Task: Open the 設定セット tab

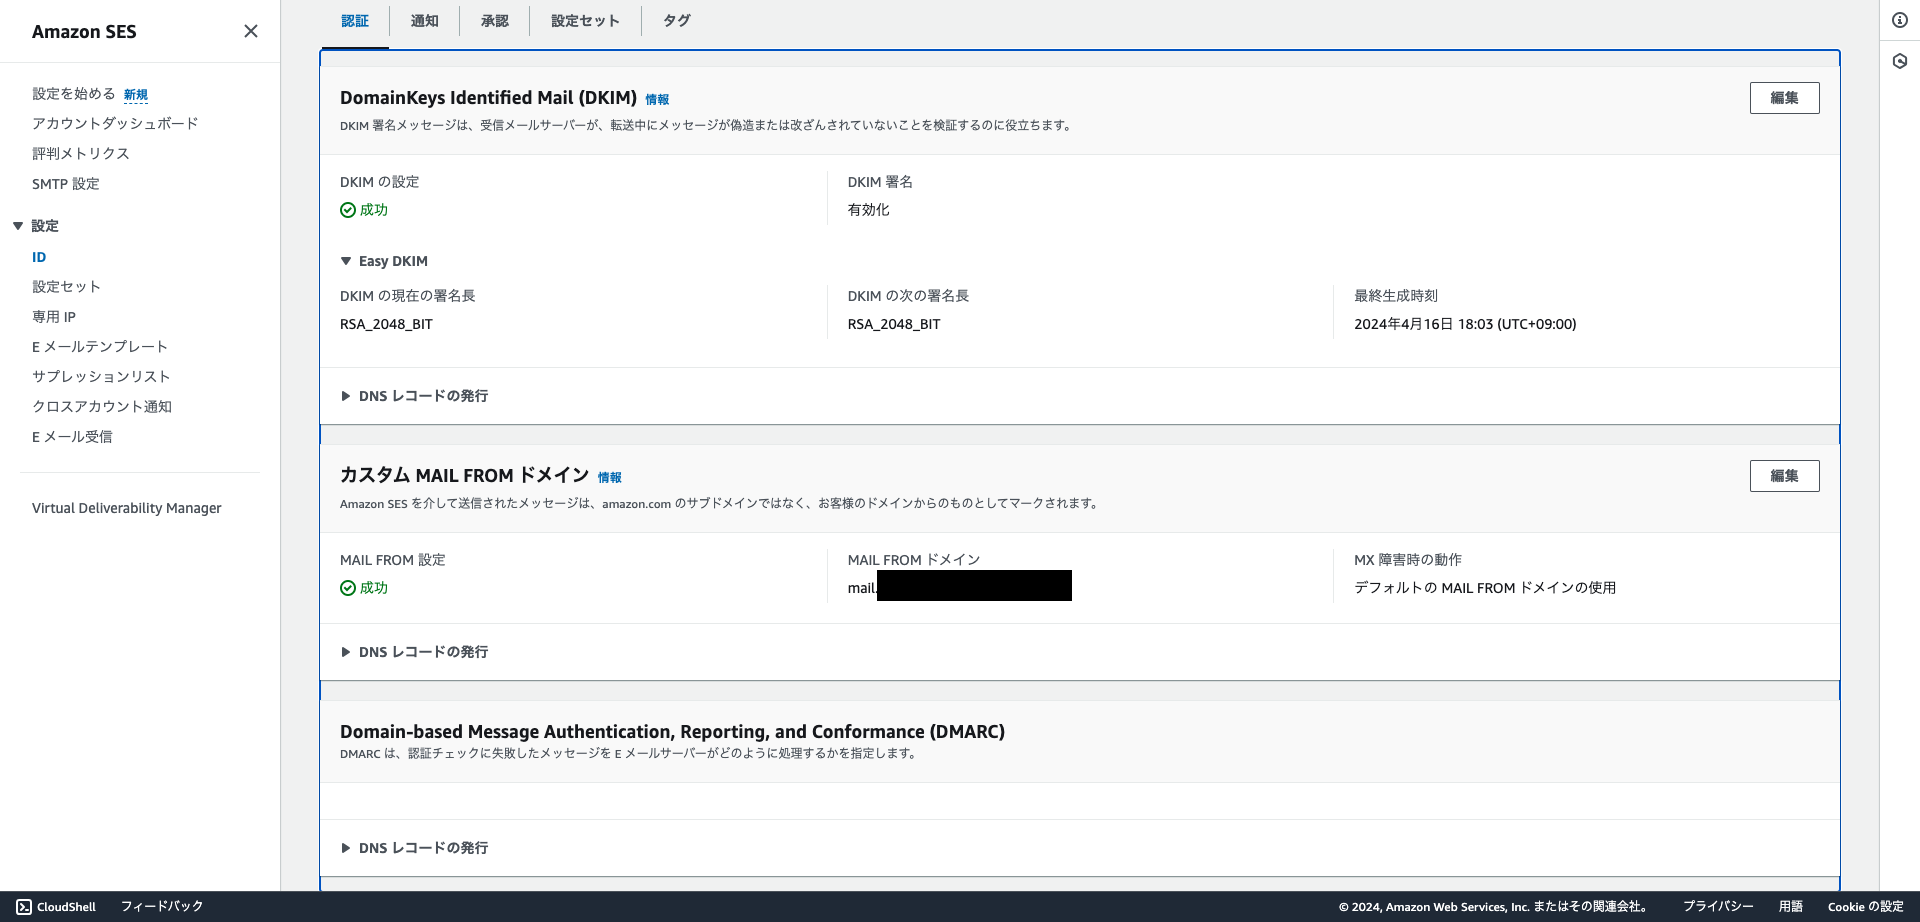Action: click(x=586, y=21)
